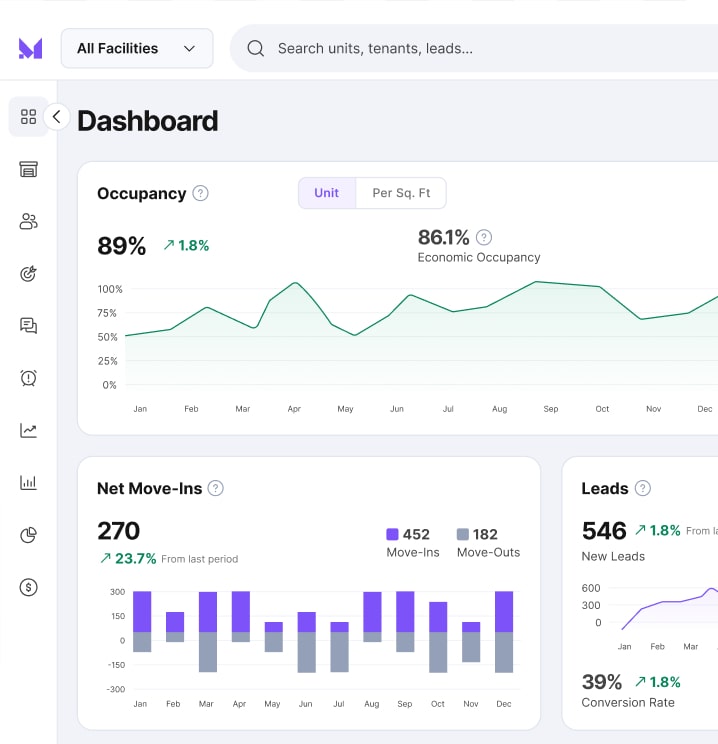Collapse the sidebar with the chevron button
The height and width of the screenshot is (744, 718).
tap(57, 117)
